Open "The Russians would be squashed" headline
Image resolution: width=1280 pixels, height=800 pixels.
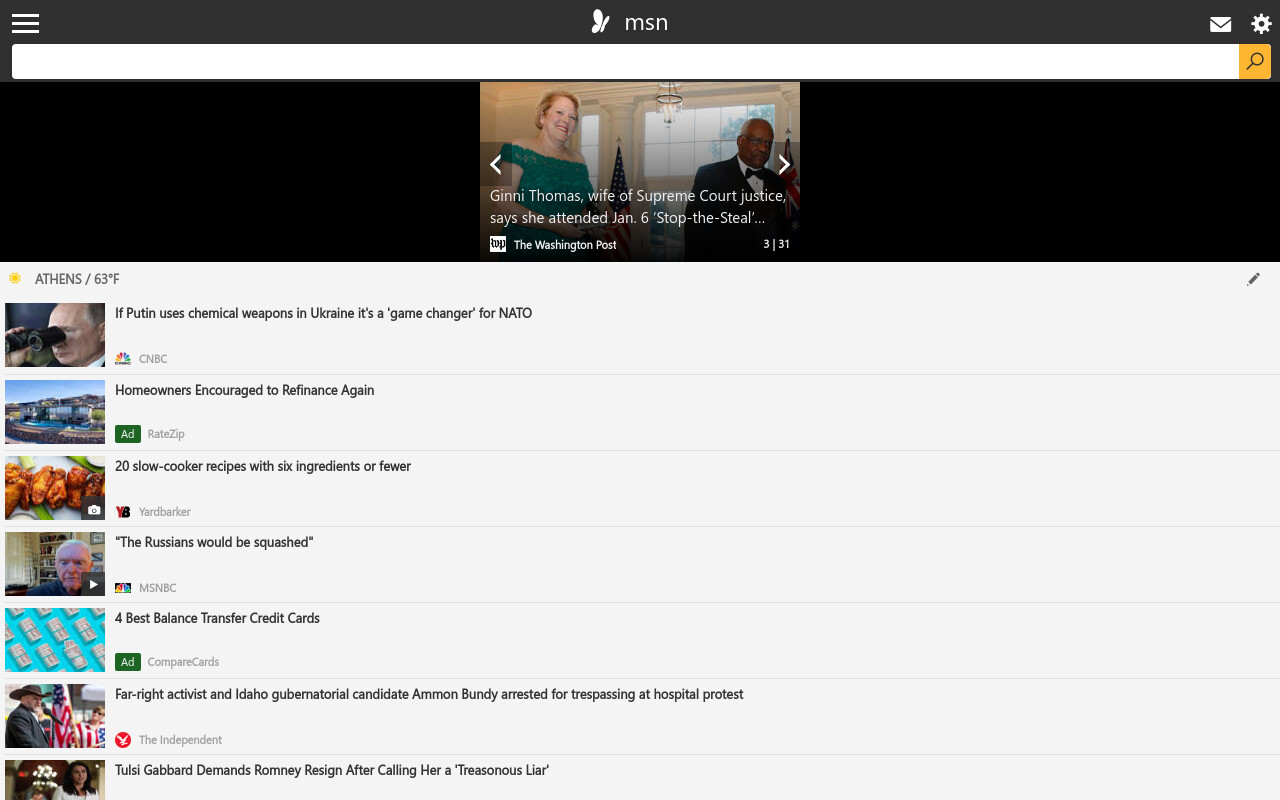pos(214,542)
